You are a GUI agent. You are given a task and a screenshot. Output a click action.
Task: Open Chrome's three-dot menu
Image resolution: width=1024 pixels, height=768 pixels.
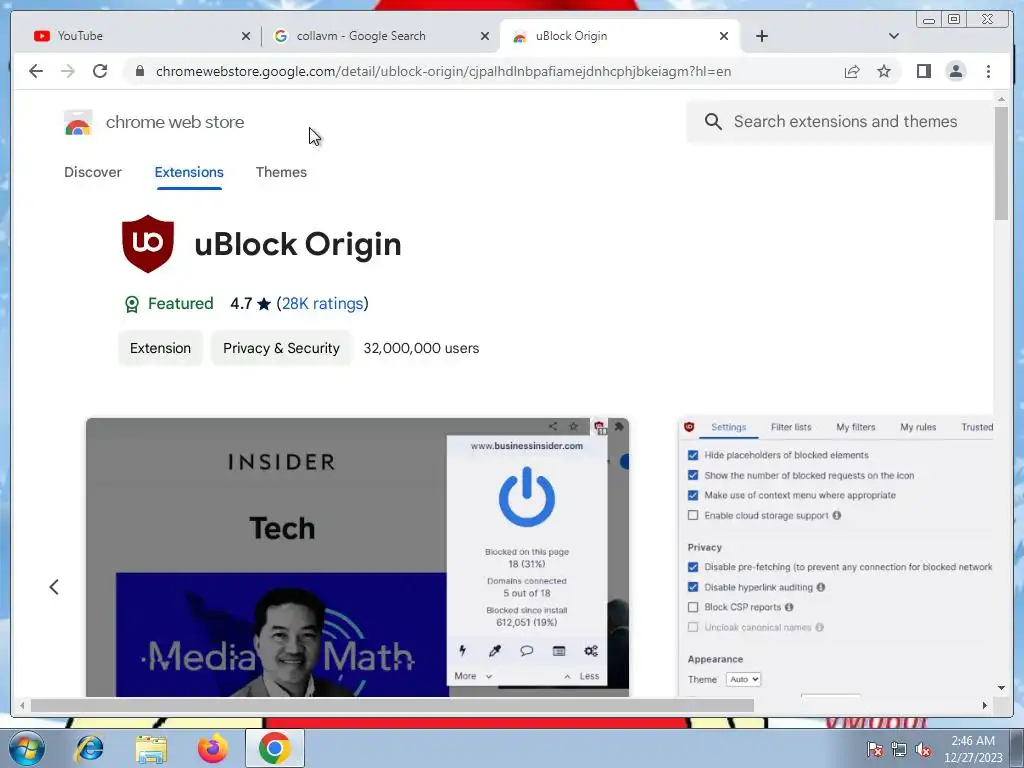(988, 71)
